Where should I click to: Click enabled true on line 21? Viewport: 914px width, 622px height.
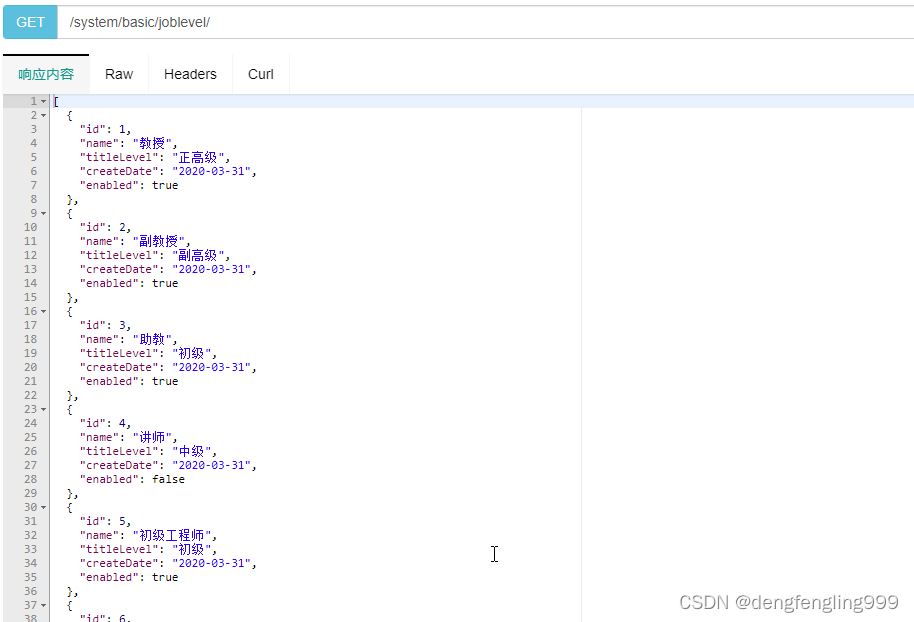[x=165, y=381]
